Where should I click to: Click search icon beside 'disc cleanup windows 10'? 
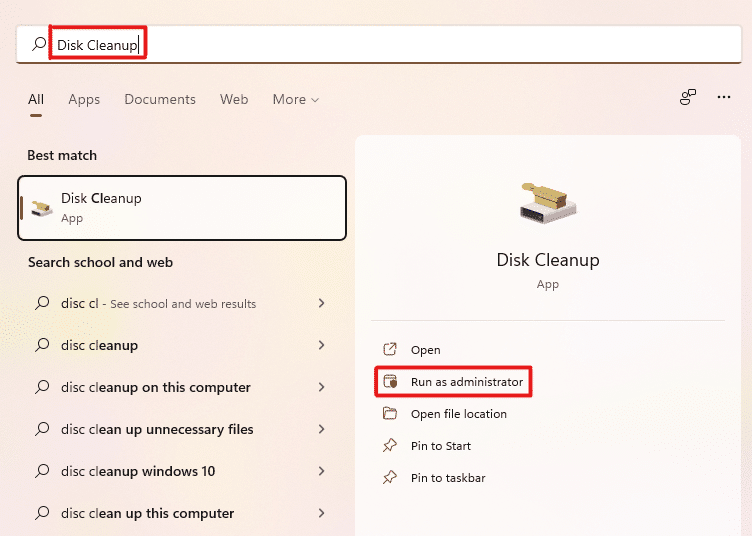42,471
